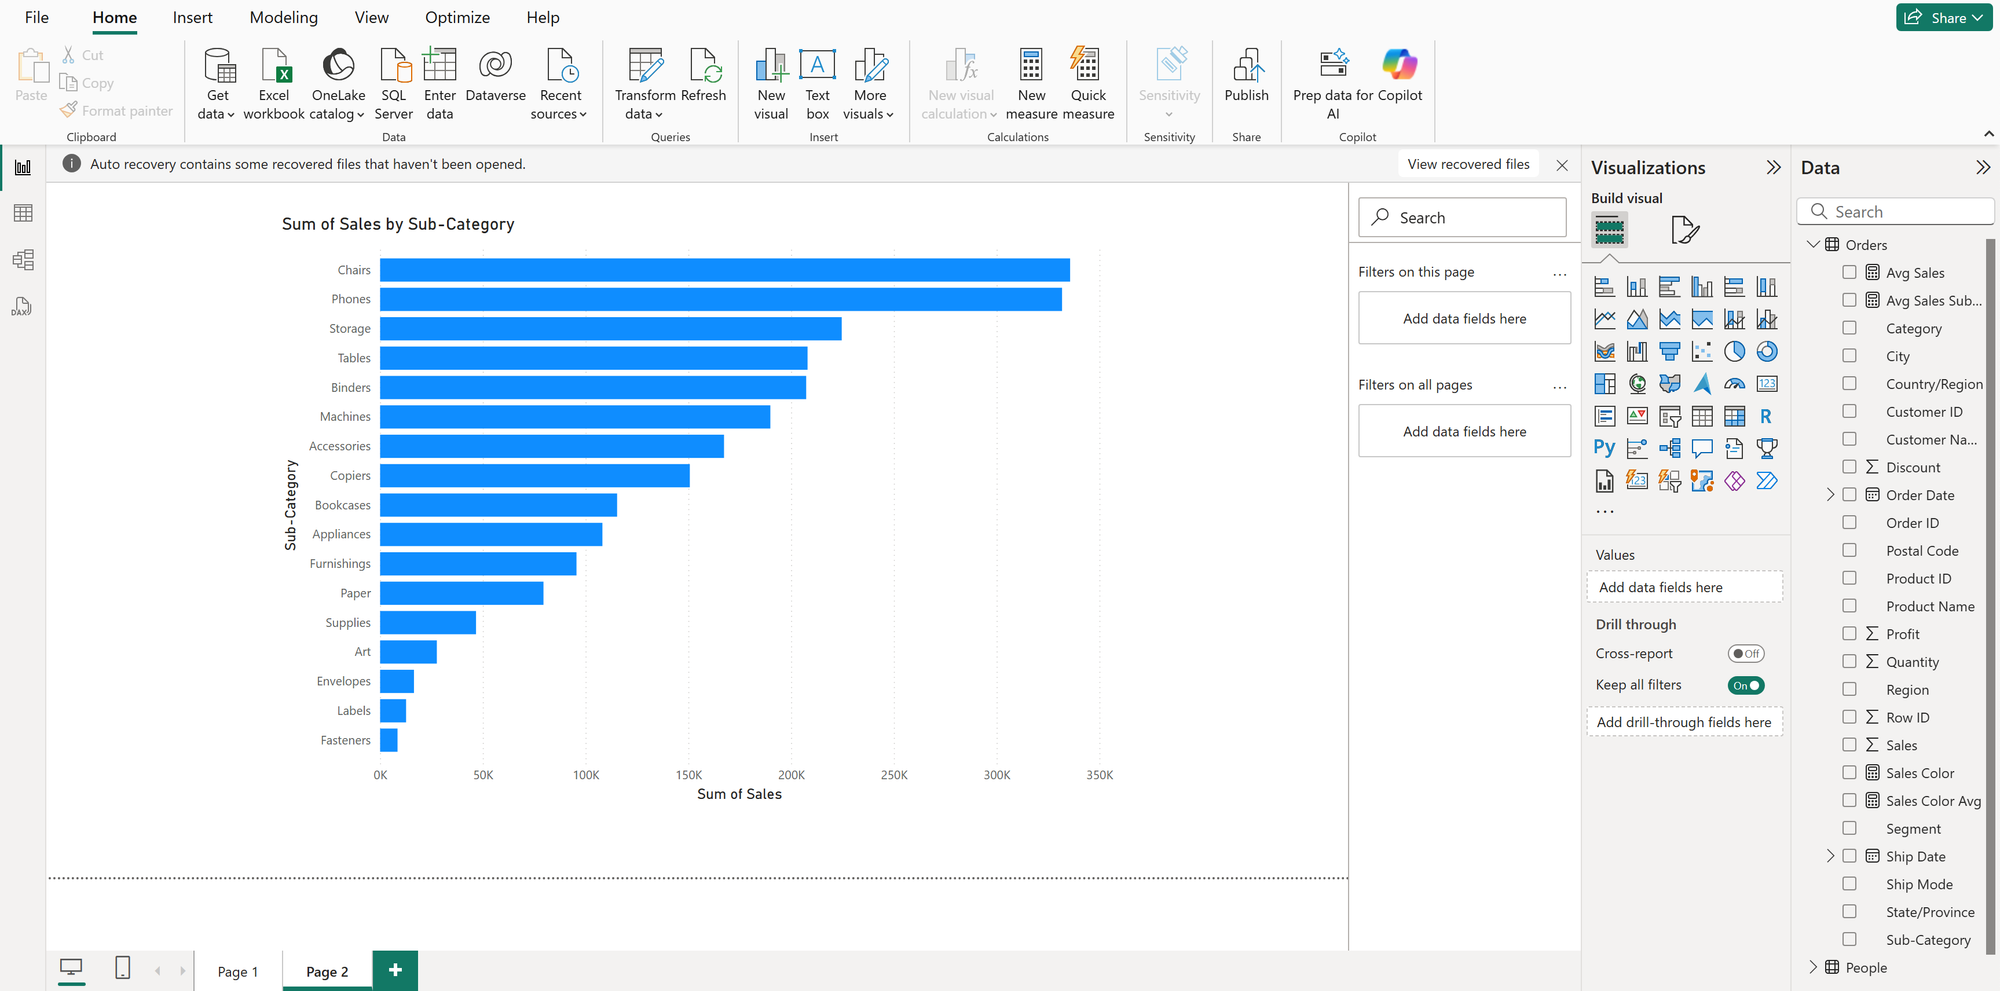Open DAX query view from left sidebar
The width and height of the screenshot is (2000, 991).
(23, 307)
